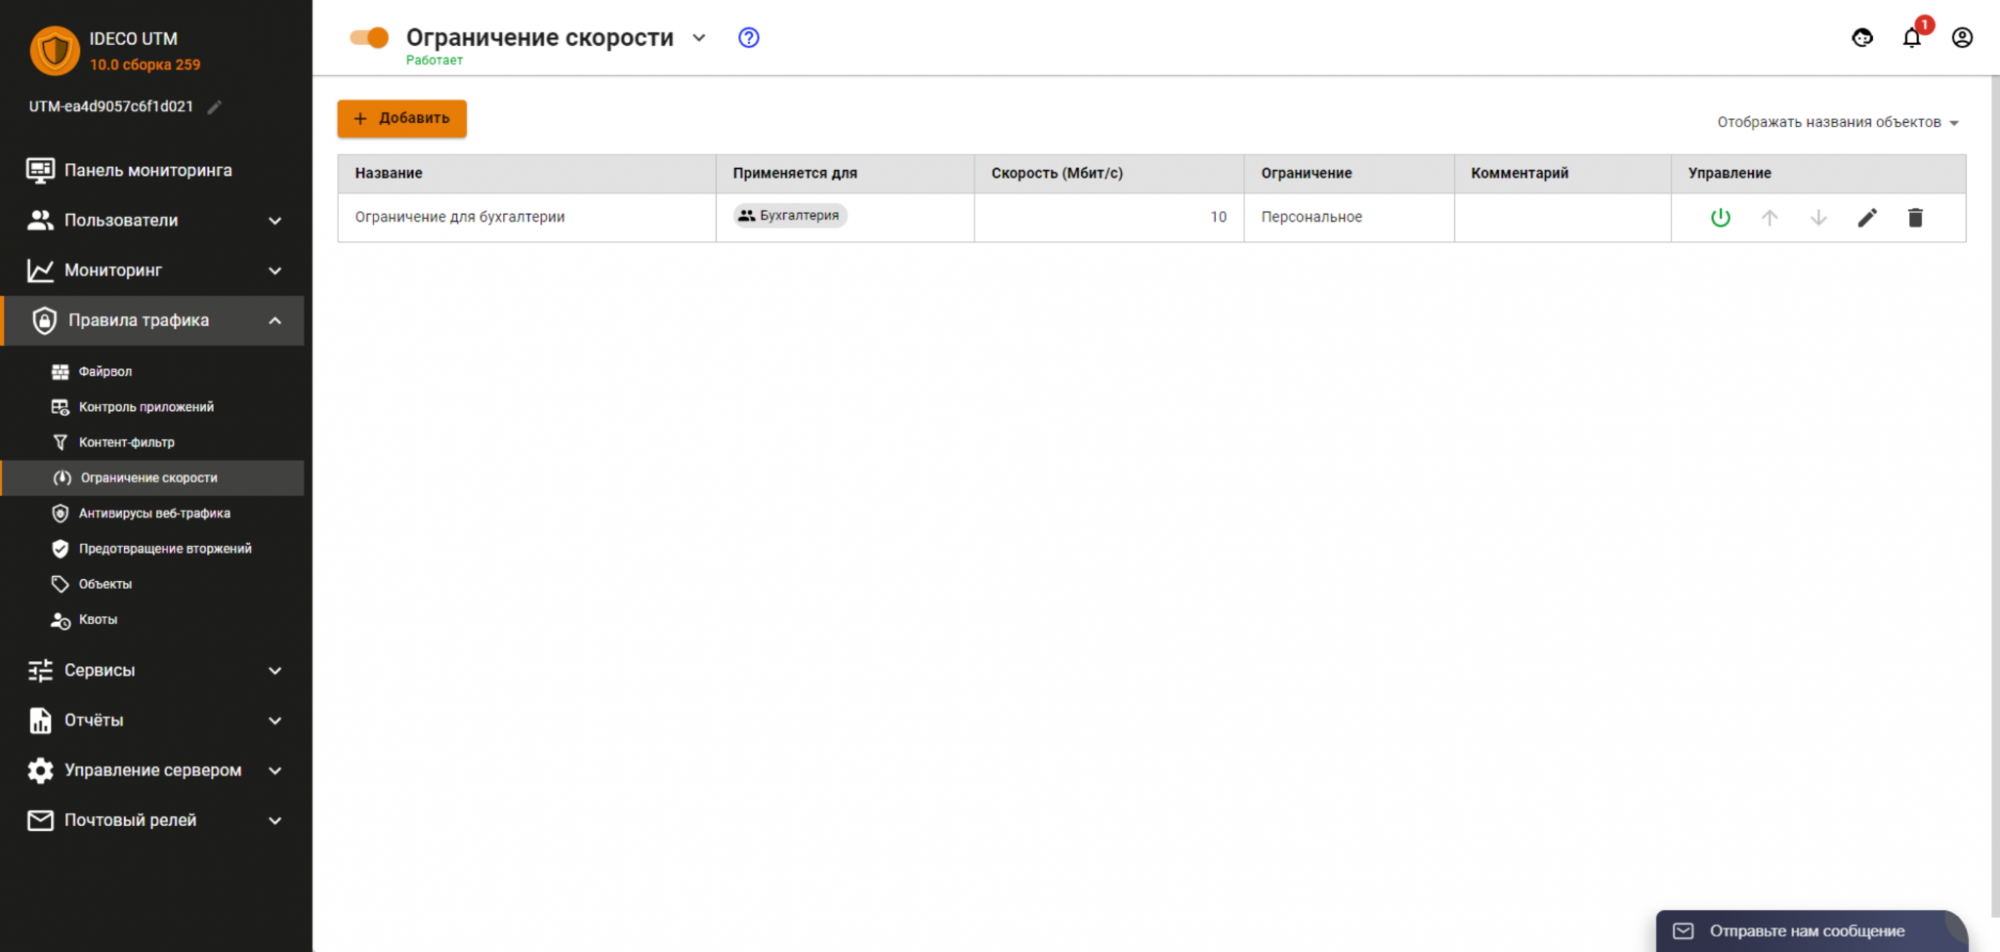Click the Добавить button
The width and height of the screenshot is (2000, 952).
(x=402, y=118)
